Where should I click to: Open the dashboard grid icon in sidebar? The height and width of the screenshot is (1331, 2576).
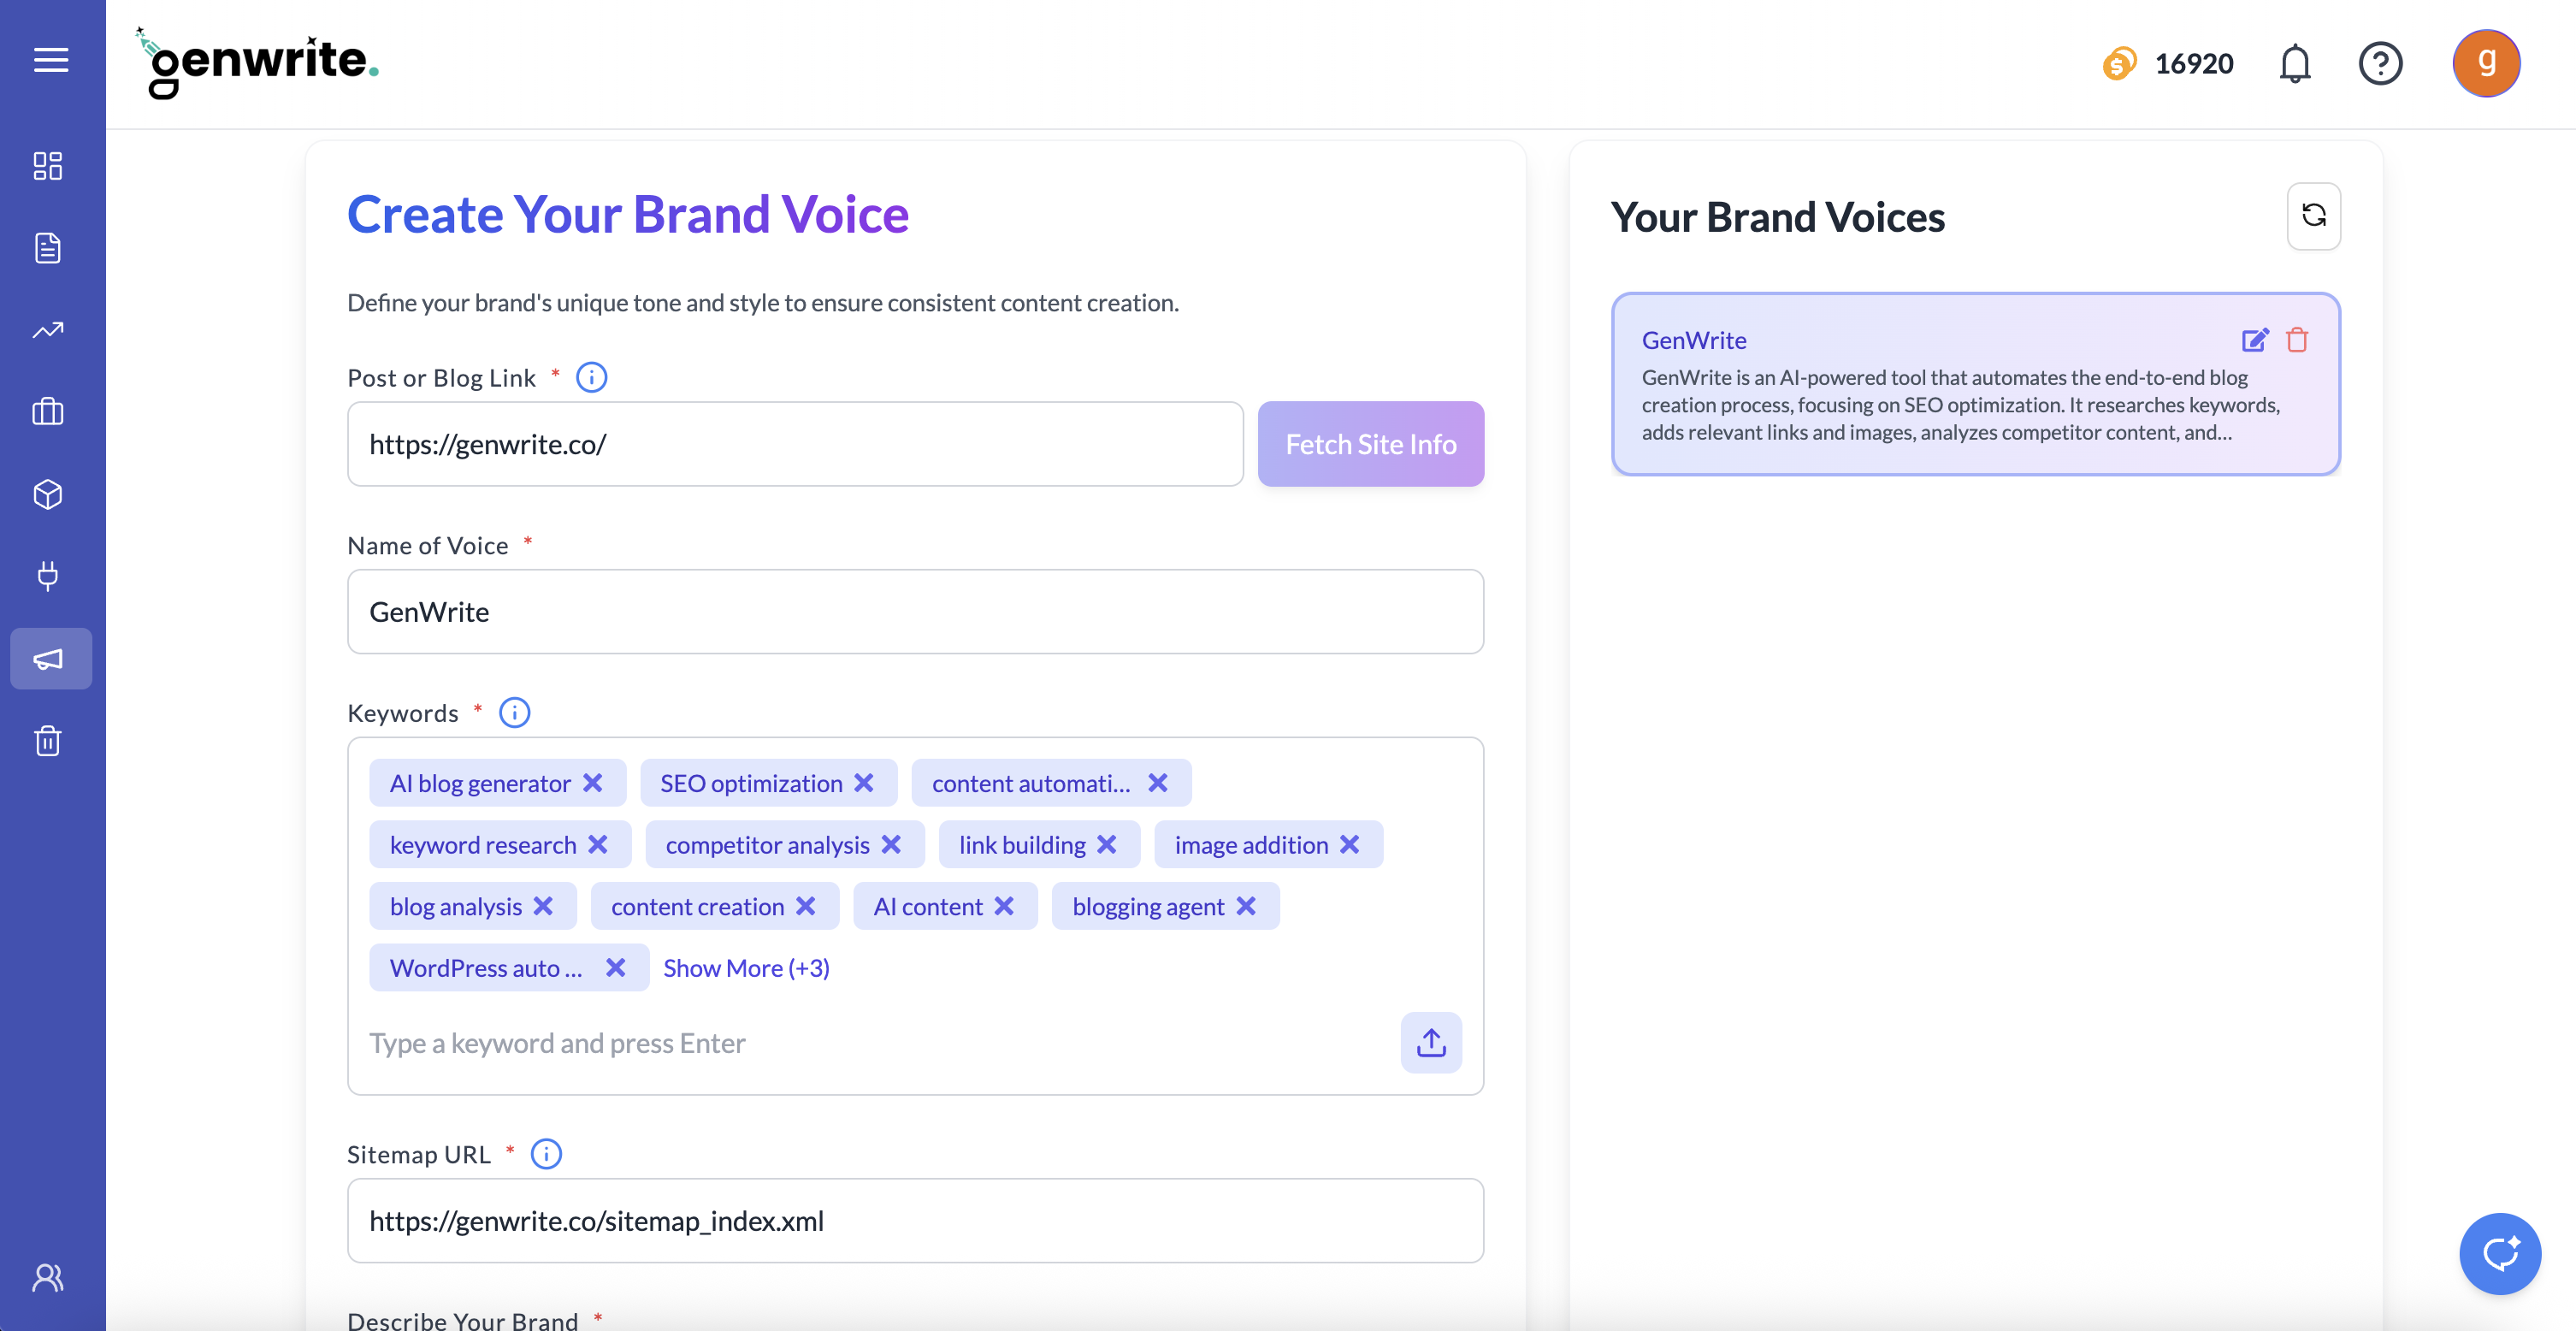coord(48,166)
